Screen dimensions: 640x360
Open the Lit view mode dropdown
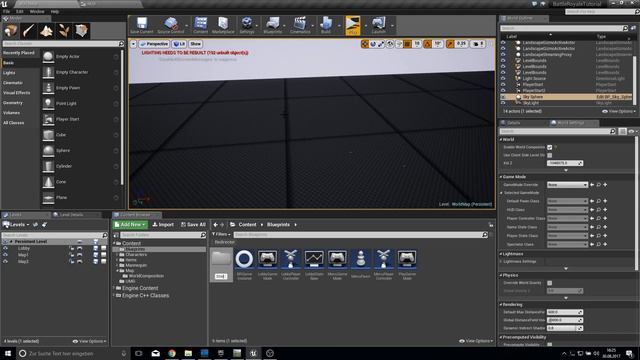point(179,44)
